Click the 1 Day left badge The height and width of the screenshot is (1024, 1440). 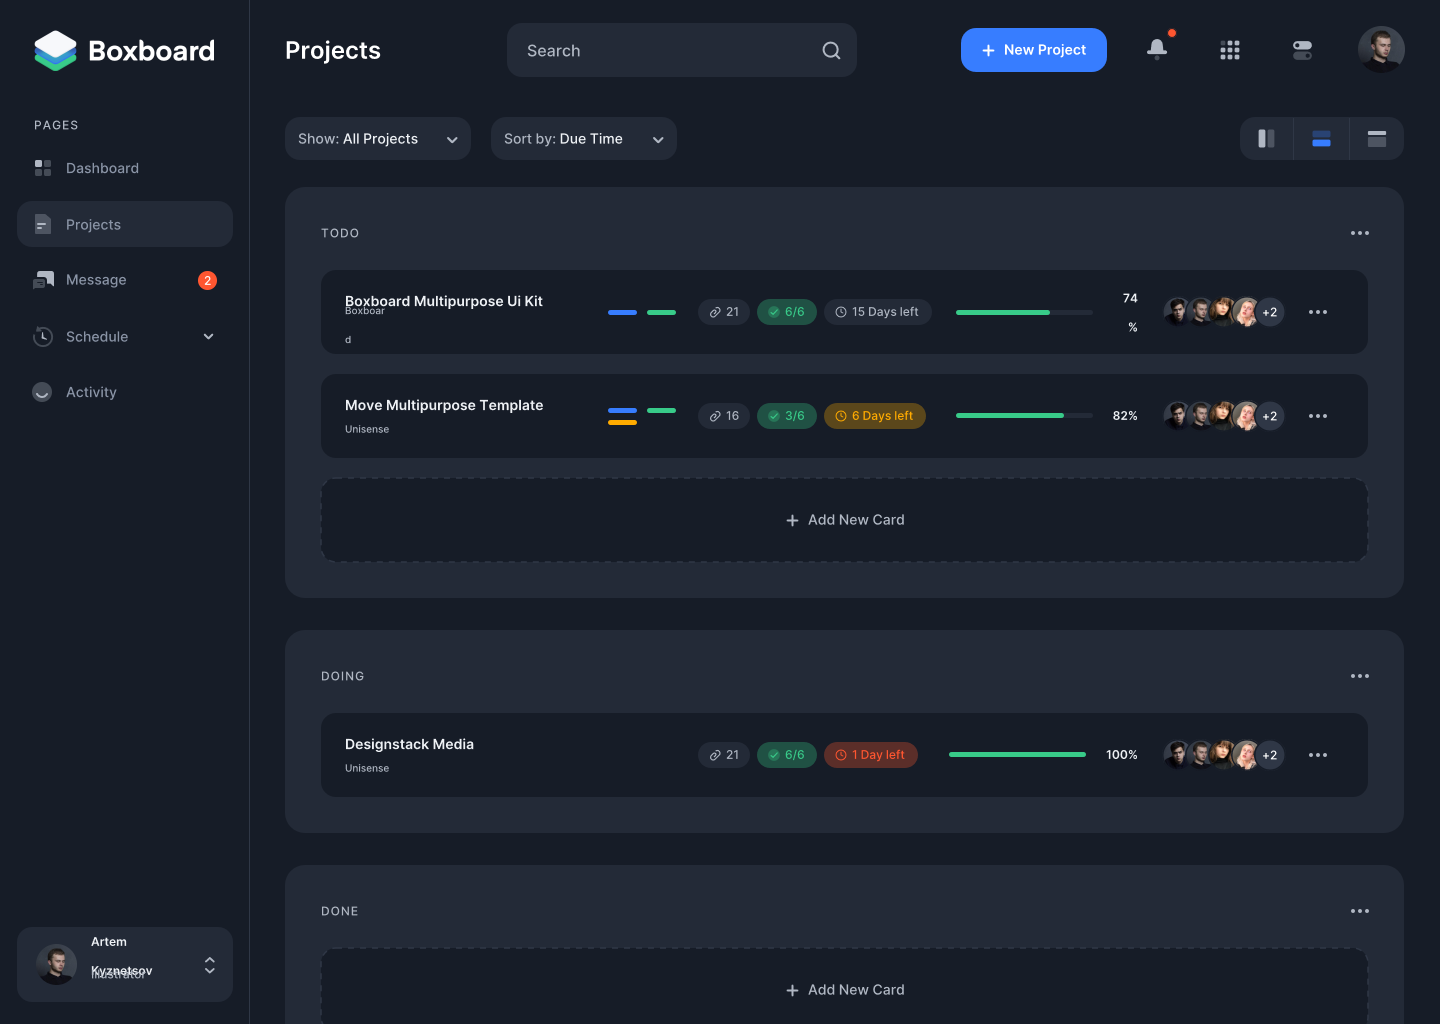click(871, 755)
